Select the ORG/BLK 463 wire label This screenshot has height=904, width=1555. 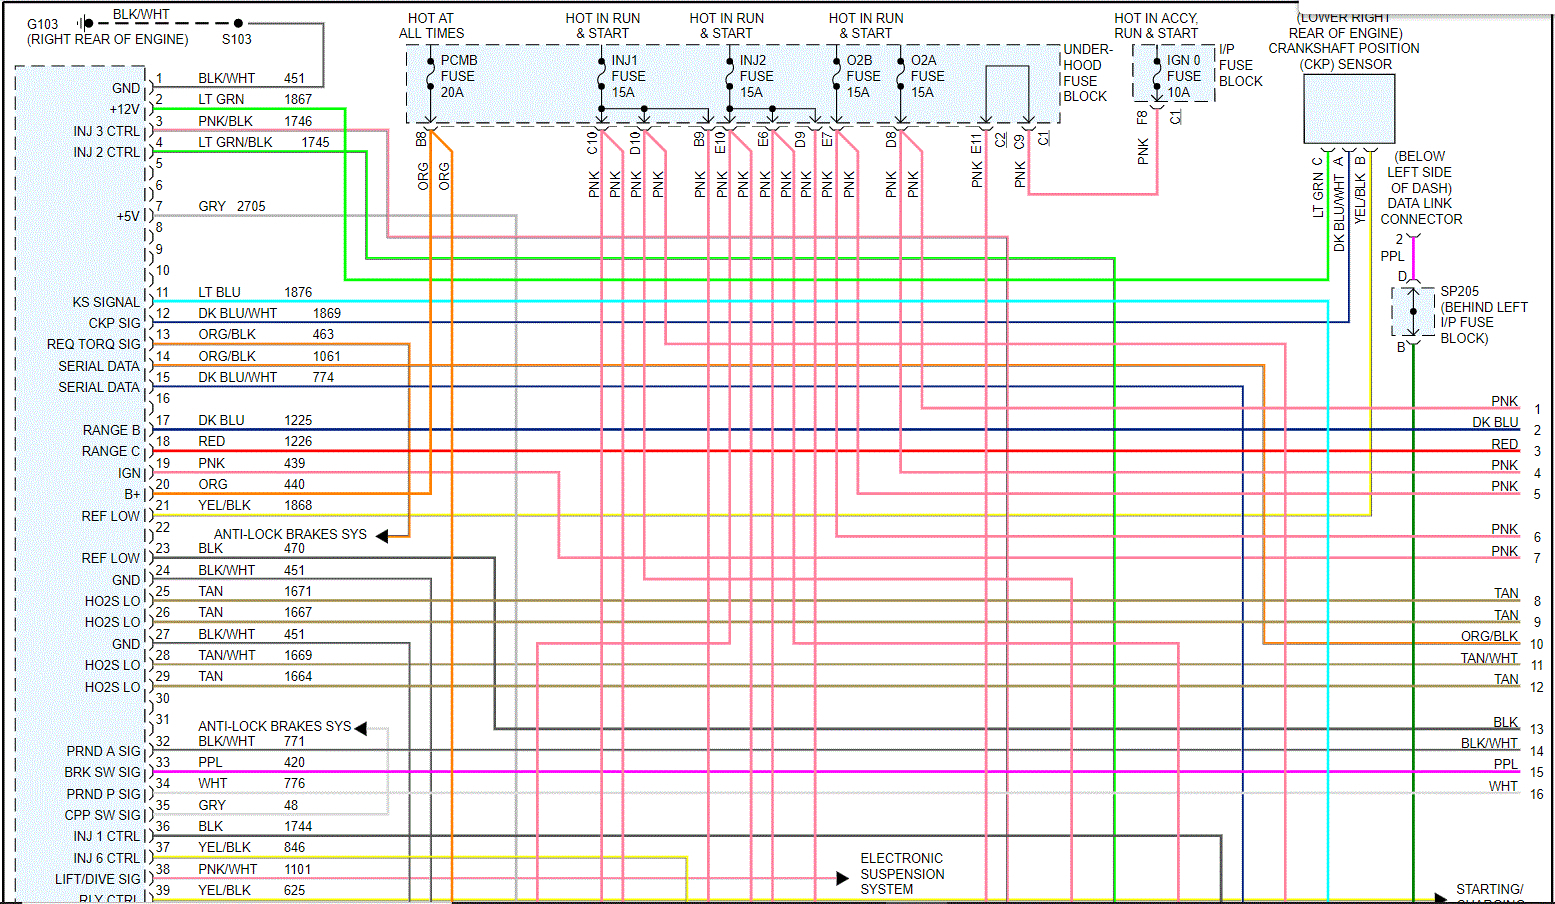click(x=266, y=334)
